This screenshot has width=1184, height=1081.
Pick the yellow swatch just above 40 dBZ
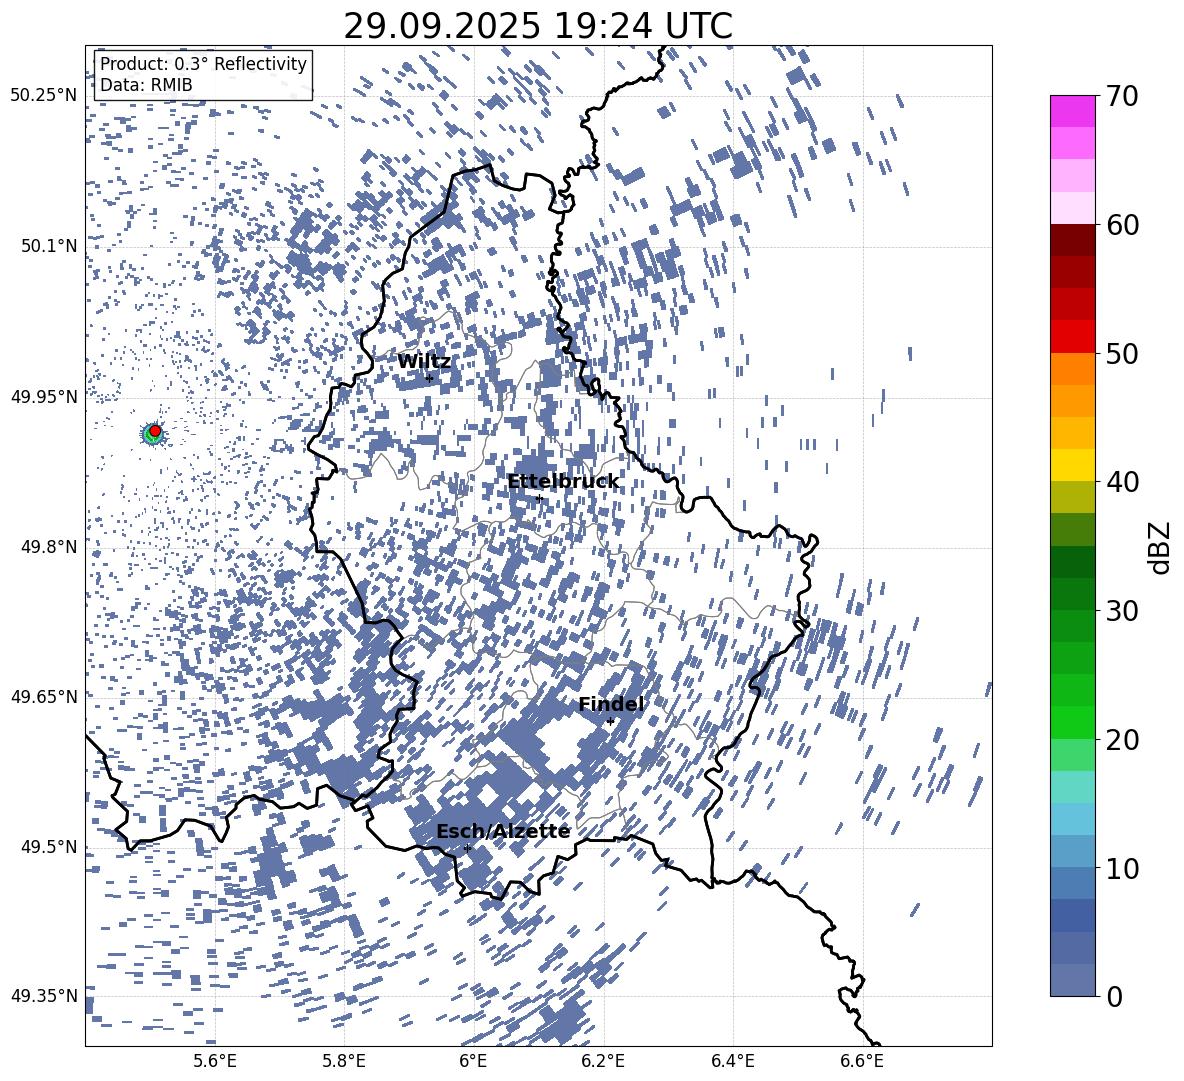pos(1072,465)
